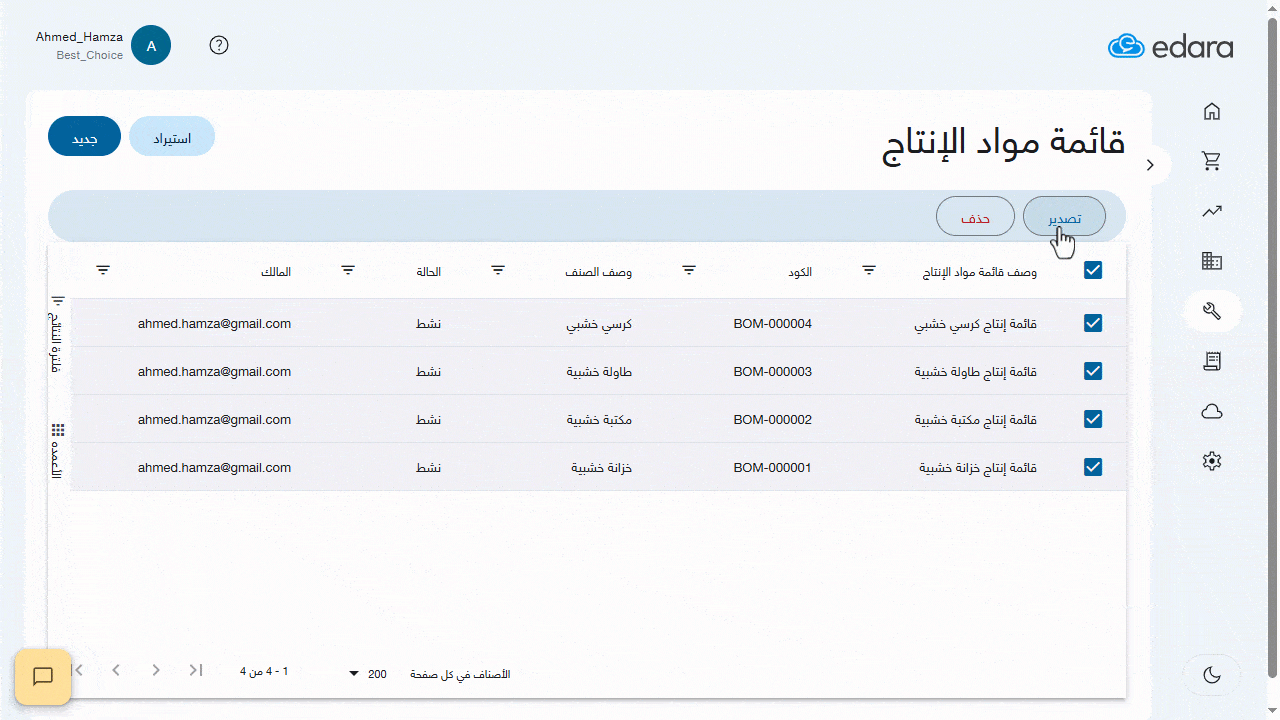Click the حذف delete button
Image resolution: width=1280 pixels, height=720 pixels.
tap(975, 217)
